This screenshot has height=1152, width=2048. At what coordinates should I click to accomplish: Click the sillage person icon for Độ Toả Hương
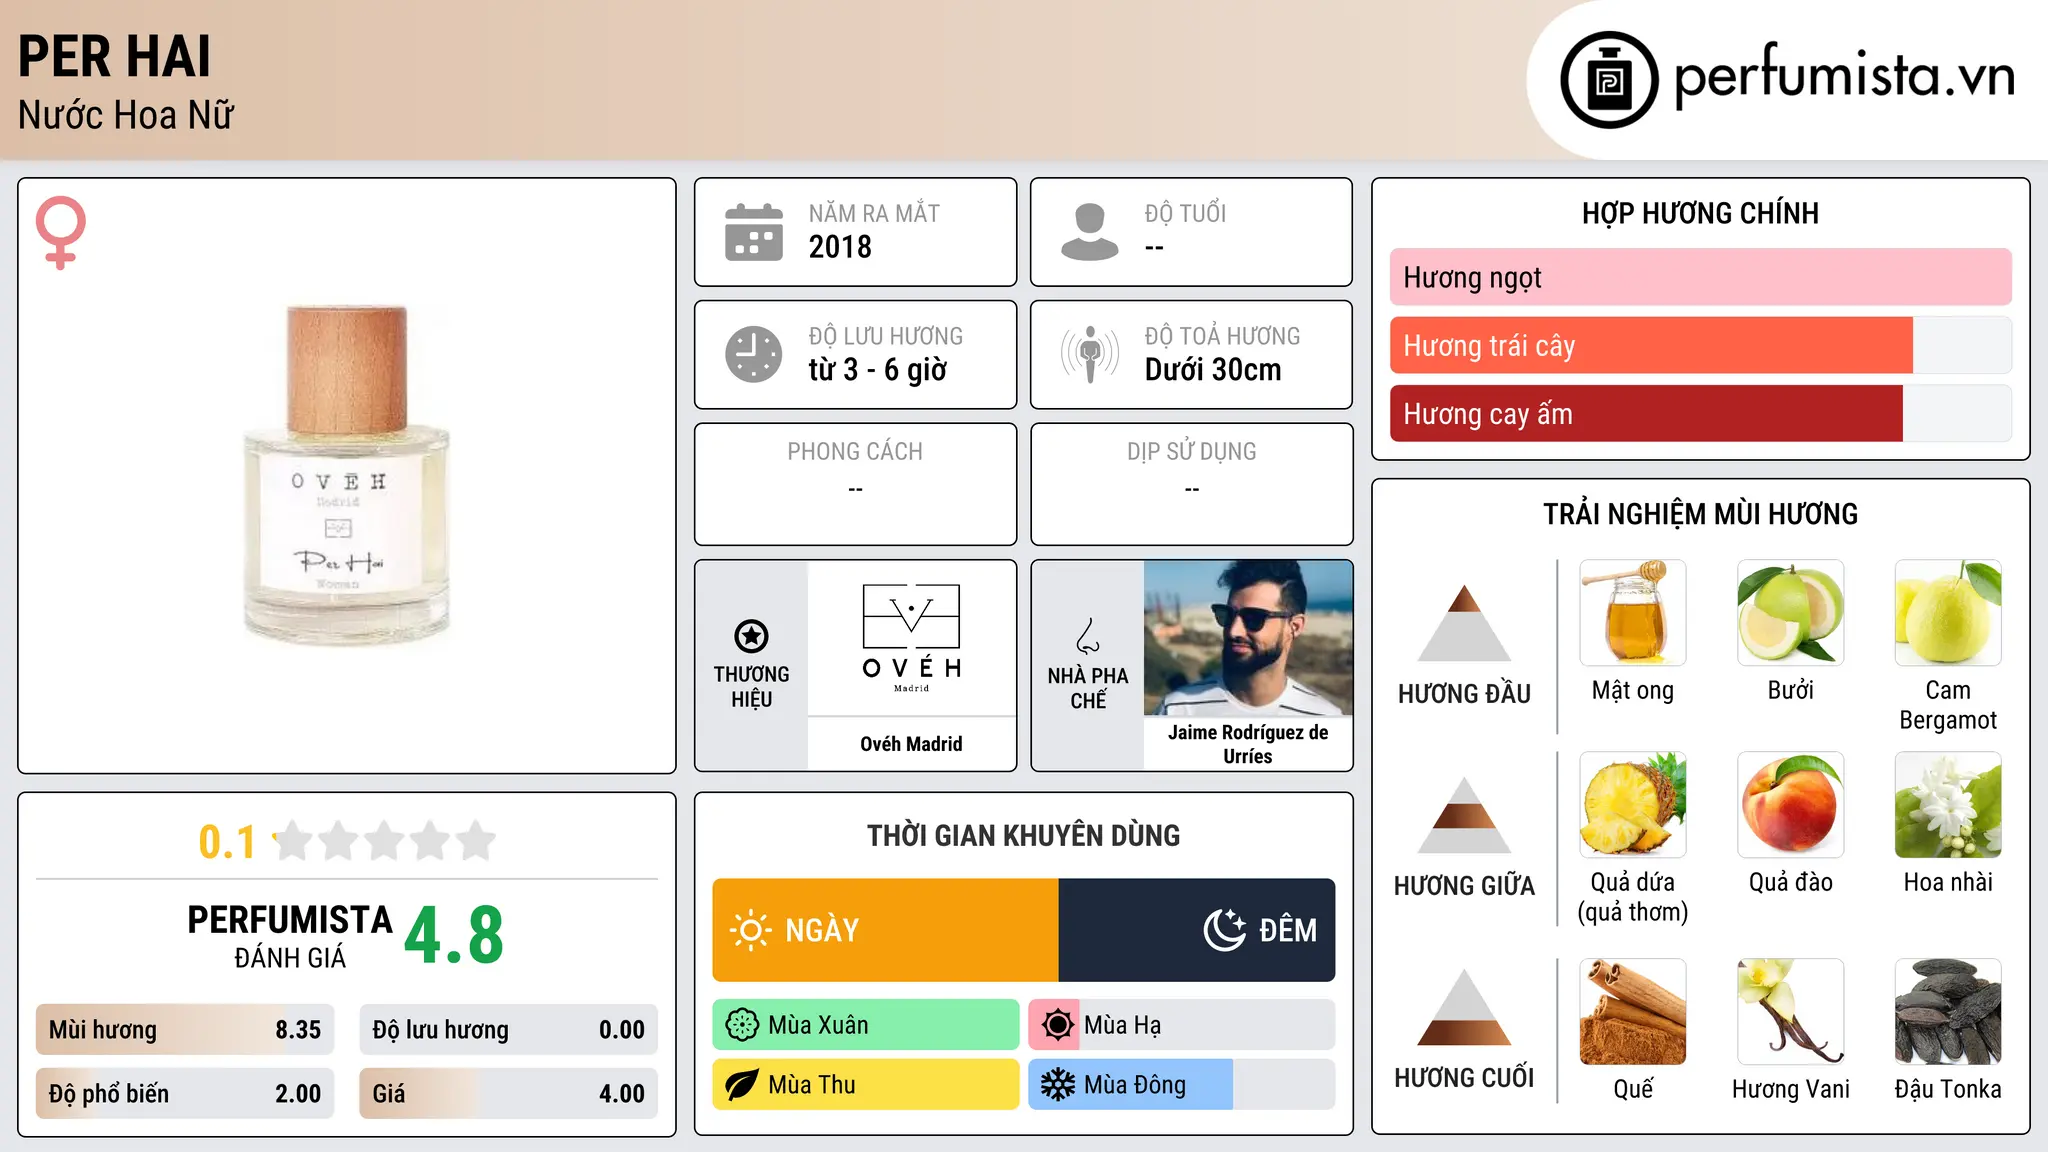[1090, 354]
